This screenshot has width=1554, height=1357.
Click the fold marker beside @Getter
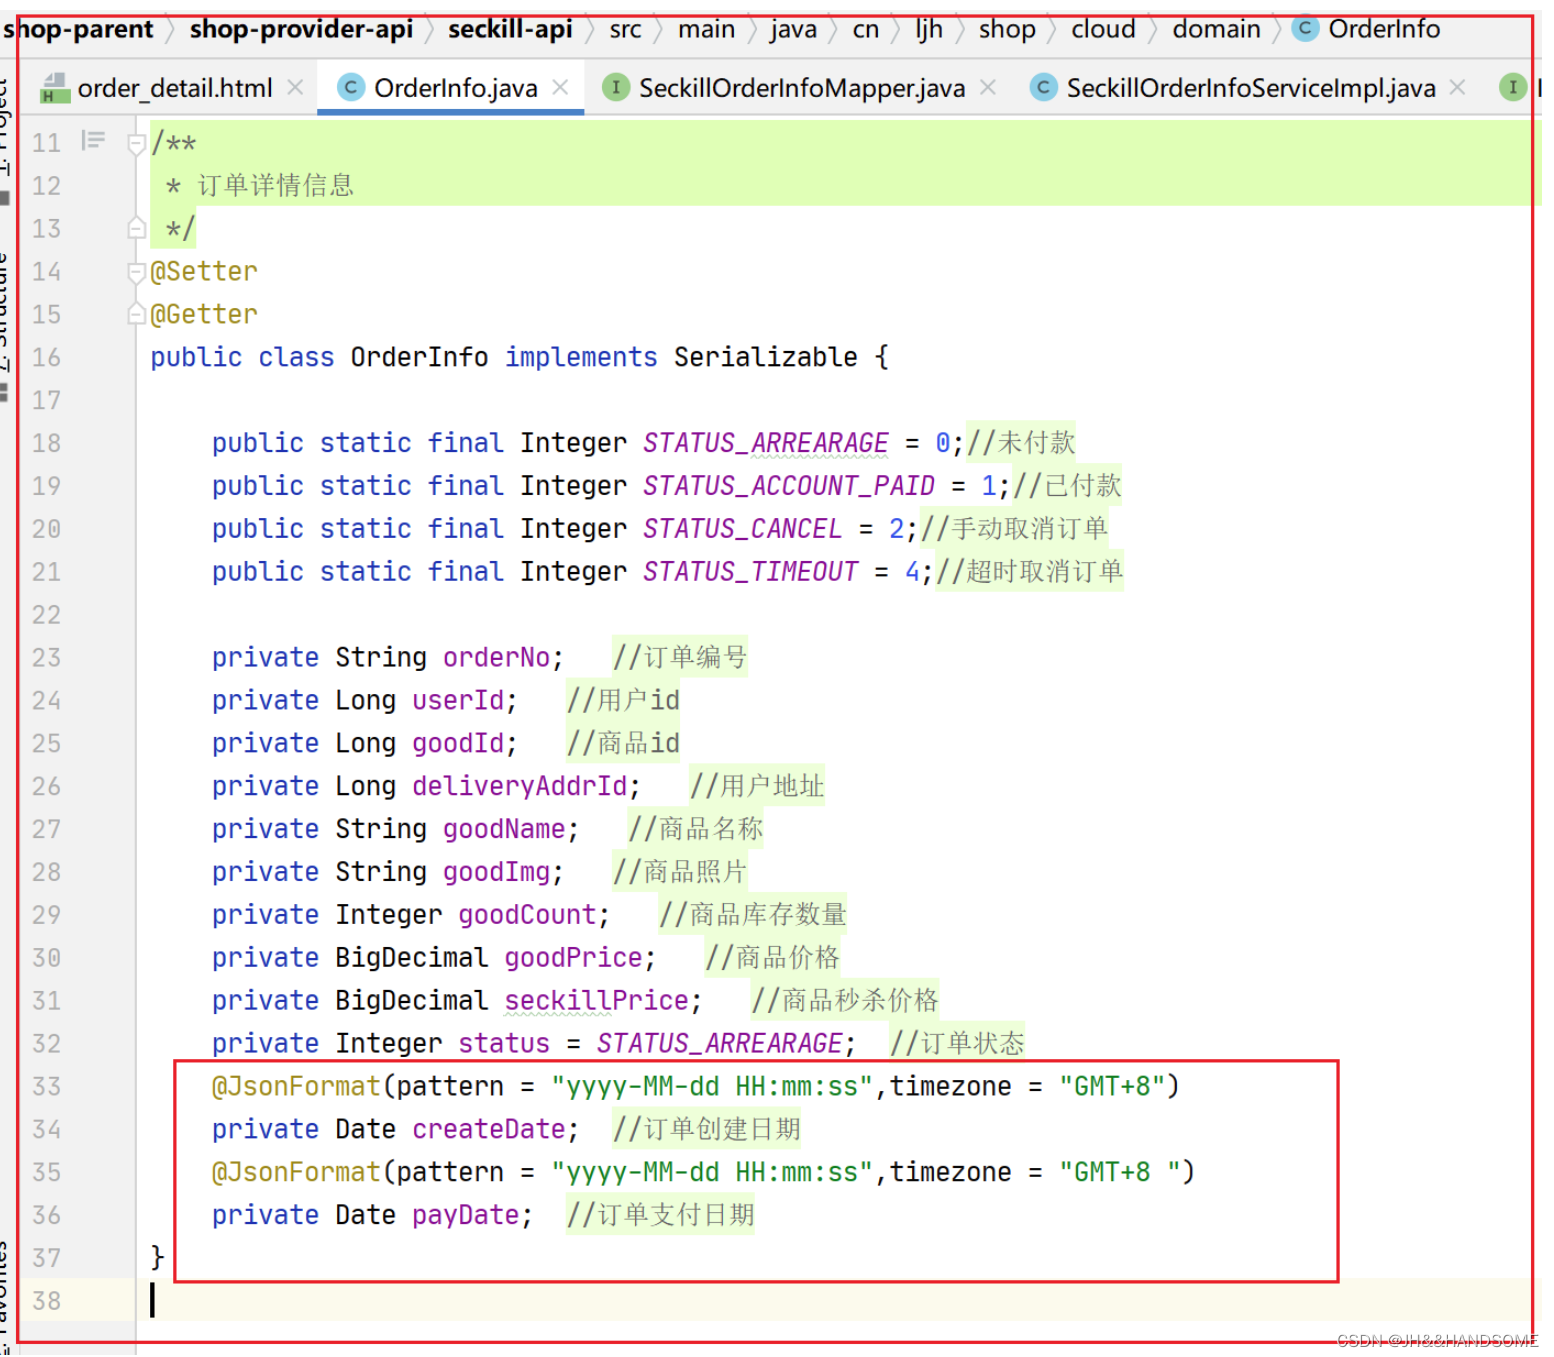click(137, 315)
